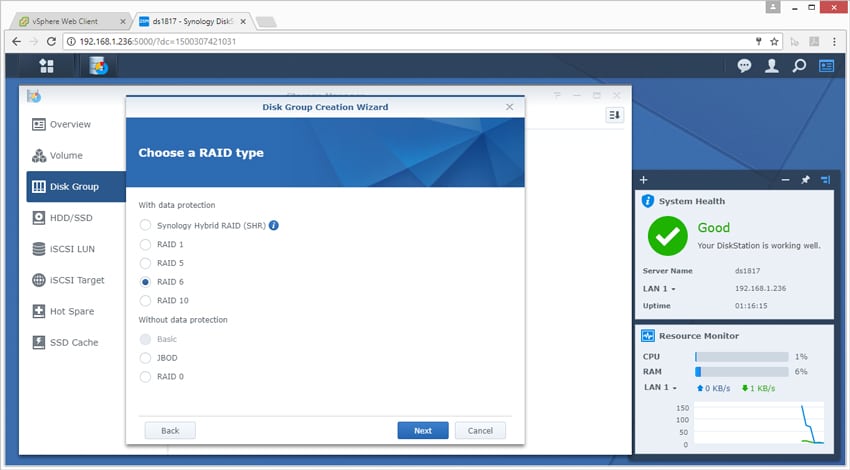This screenshot has width=850, height=470.
Task: Select the RAID 5 option
Action: (145, 263)
